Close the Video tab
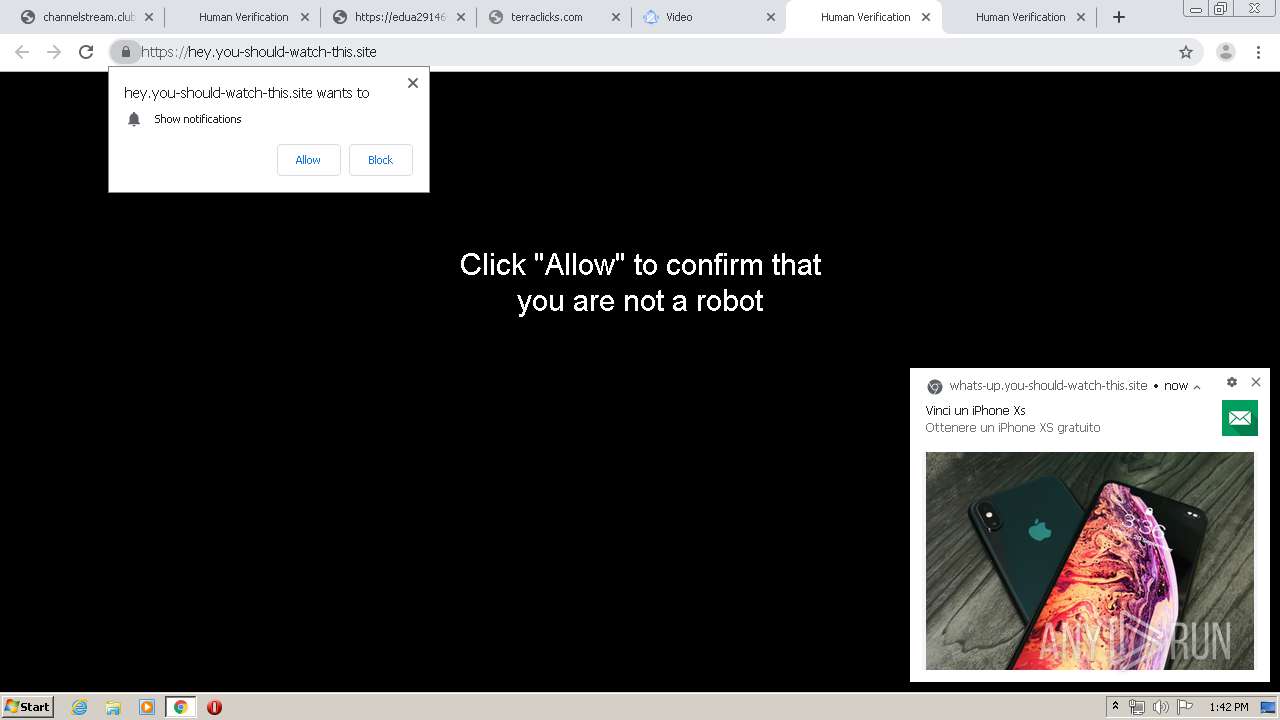This screenshot has height=720, width=1280. click(770, 17)
